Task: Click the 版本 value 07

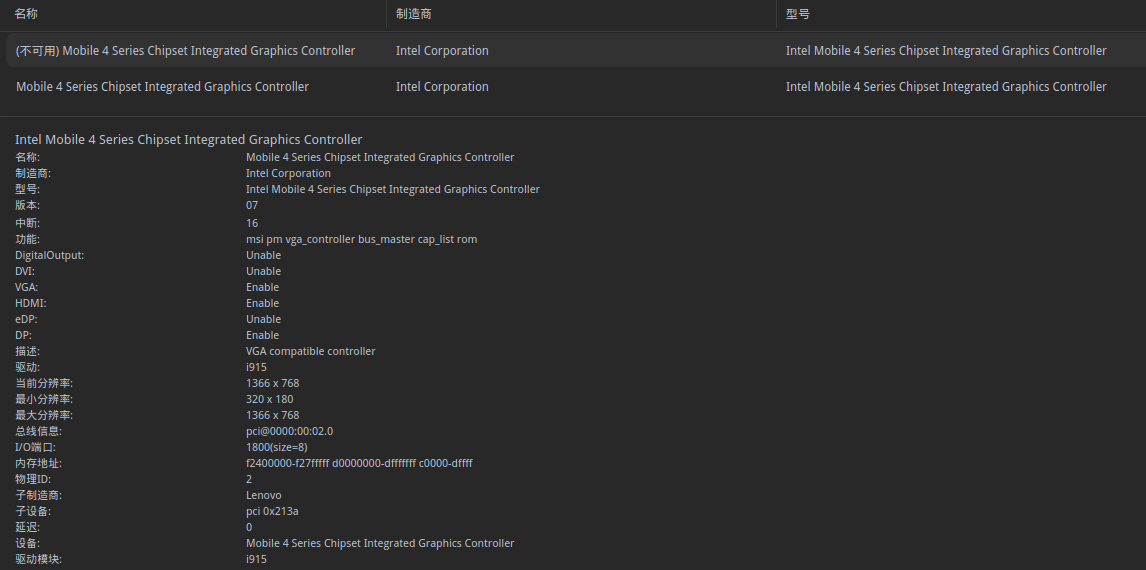Action: 252,205
